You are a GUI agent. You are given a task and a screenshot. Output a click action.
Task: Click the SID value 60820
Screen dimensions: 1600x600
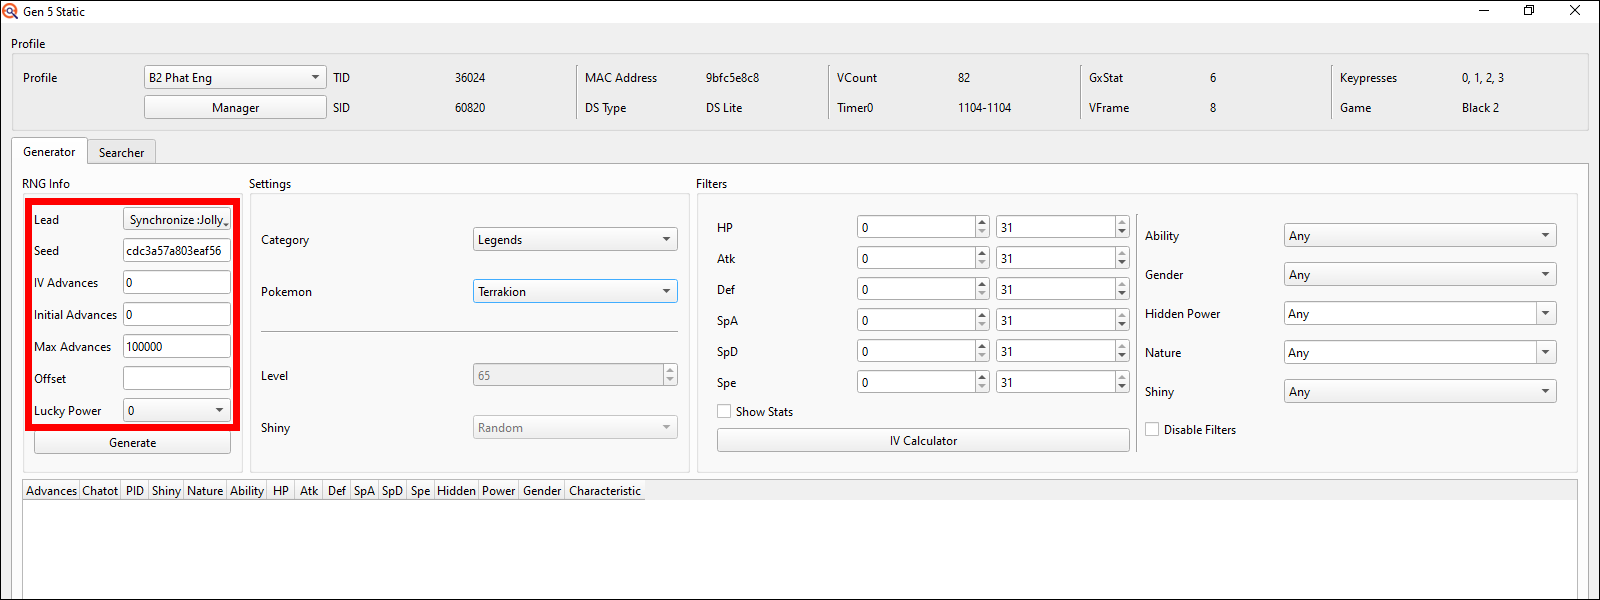[470, 107]
